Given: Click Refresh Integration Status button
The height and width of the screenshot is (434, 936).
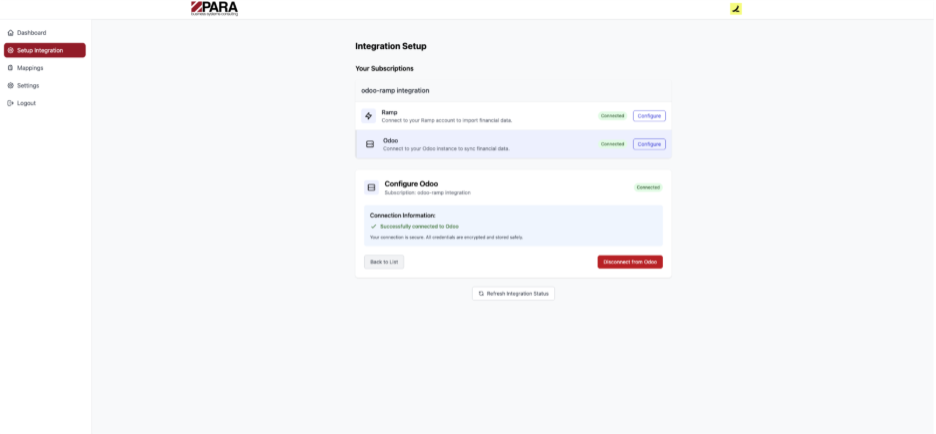Looking at the screenshot, I should tap(513, 294).
